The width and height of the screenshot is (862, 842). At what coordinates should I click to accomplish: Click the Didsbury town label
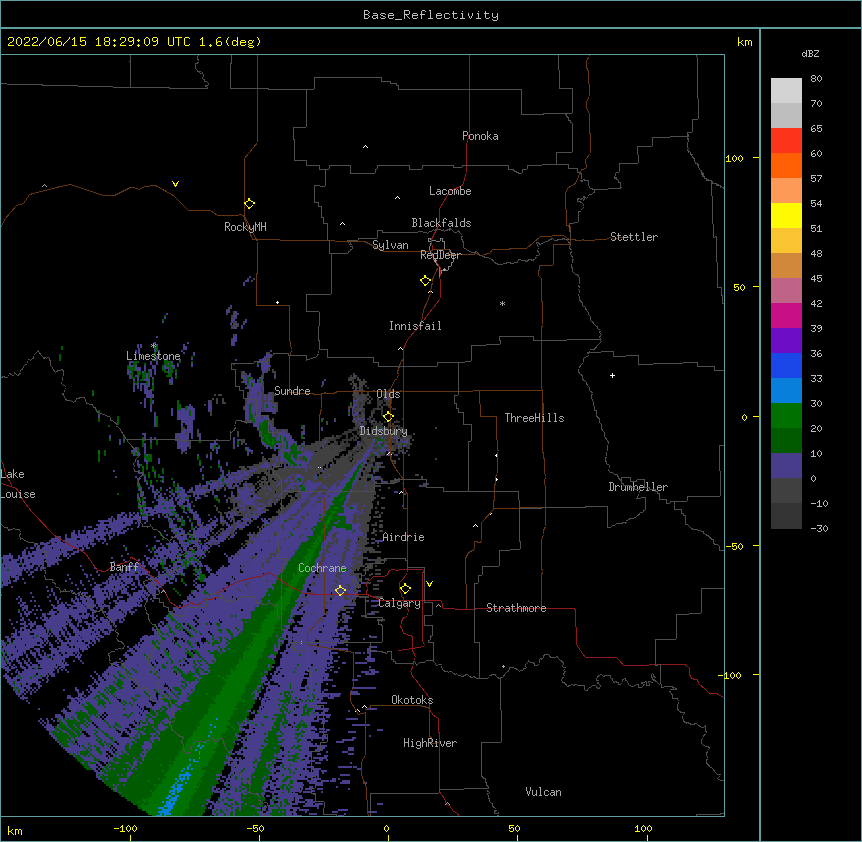[x=384, y=431]
